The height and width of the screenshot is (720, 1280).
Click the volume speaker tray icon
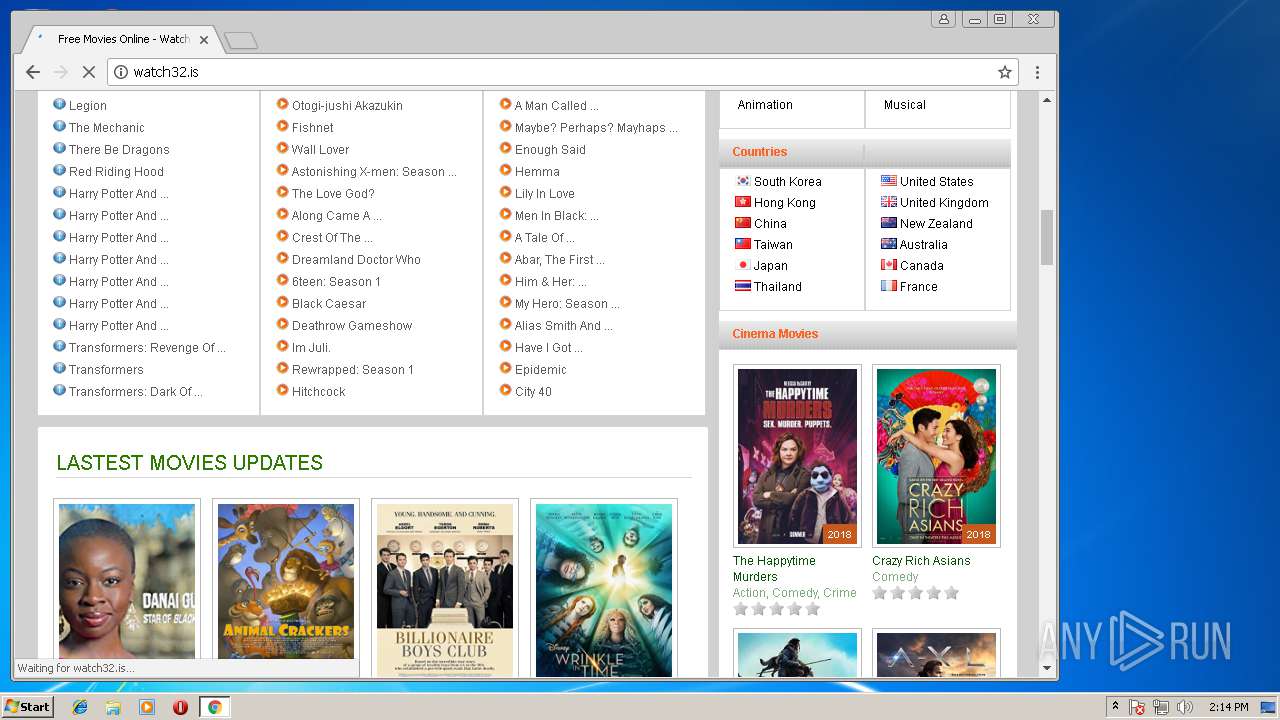1185,707
